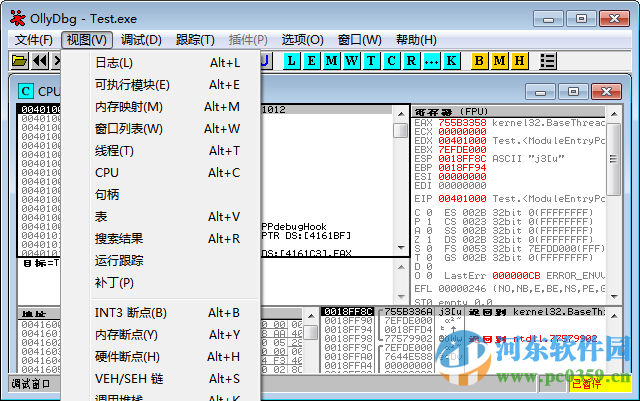Image resolution: width=640 pixels, height=401 pixels.
Task: Open Run trace dots toolbar button
Action: [431, 61]
